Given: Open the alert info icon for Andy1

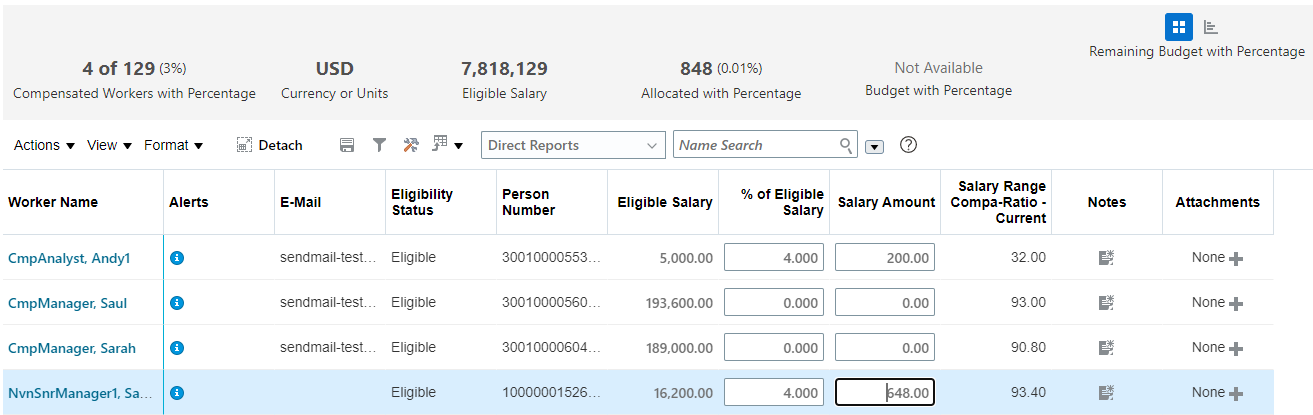Looking at the screenshot, I should tap(177, 258).
